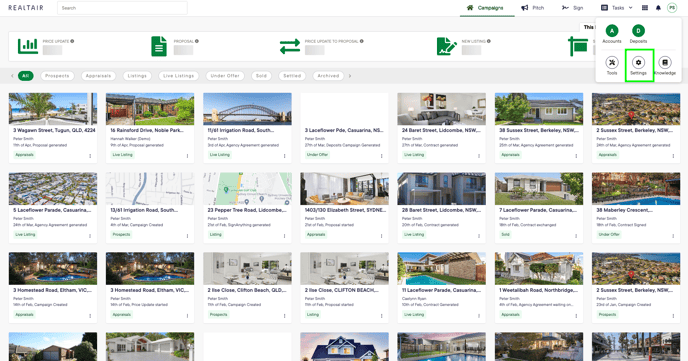
Task: Click the notifications bell icon
Action: pos(658,8)
